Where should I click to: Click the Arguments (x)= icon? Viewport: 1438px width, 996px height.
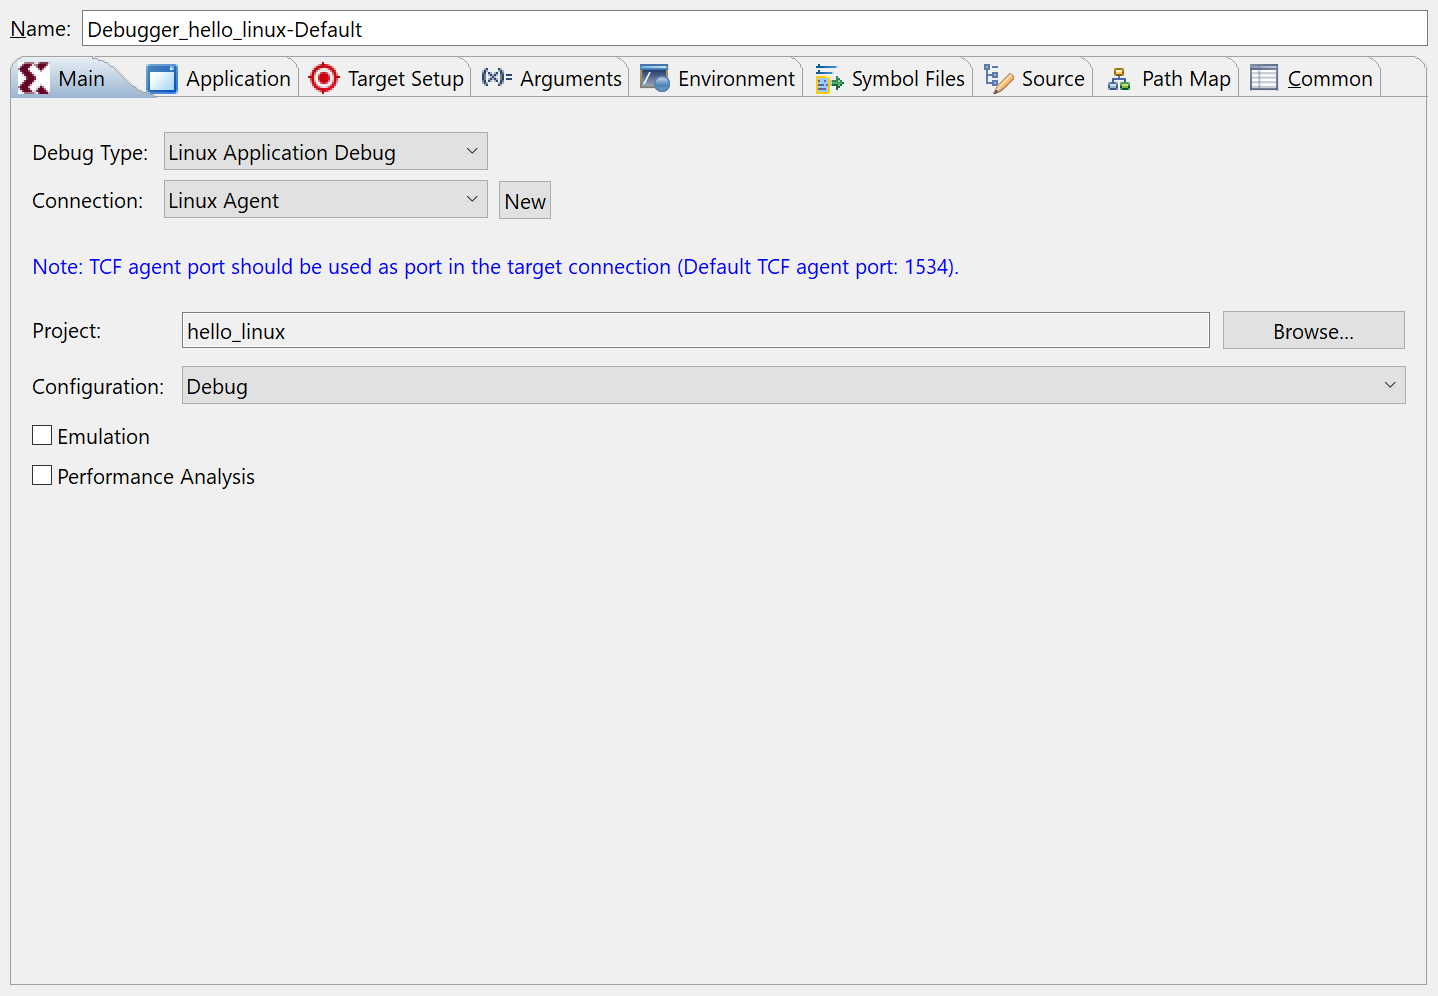(497, 77)
